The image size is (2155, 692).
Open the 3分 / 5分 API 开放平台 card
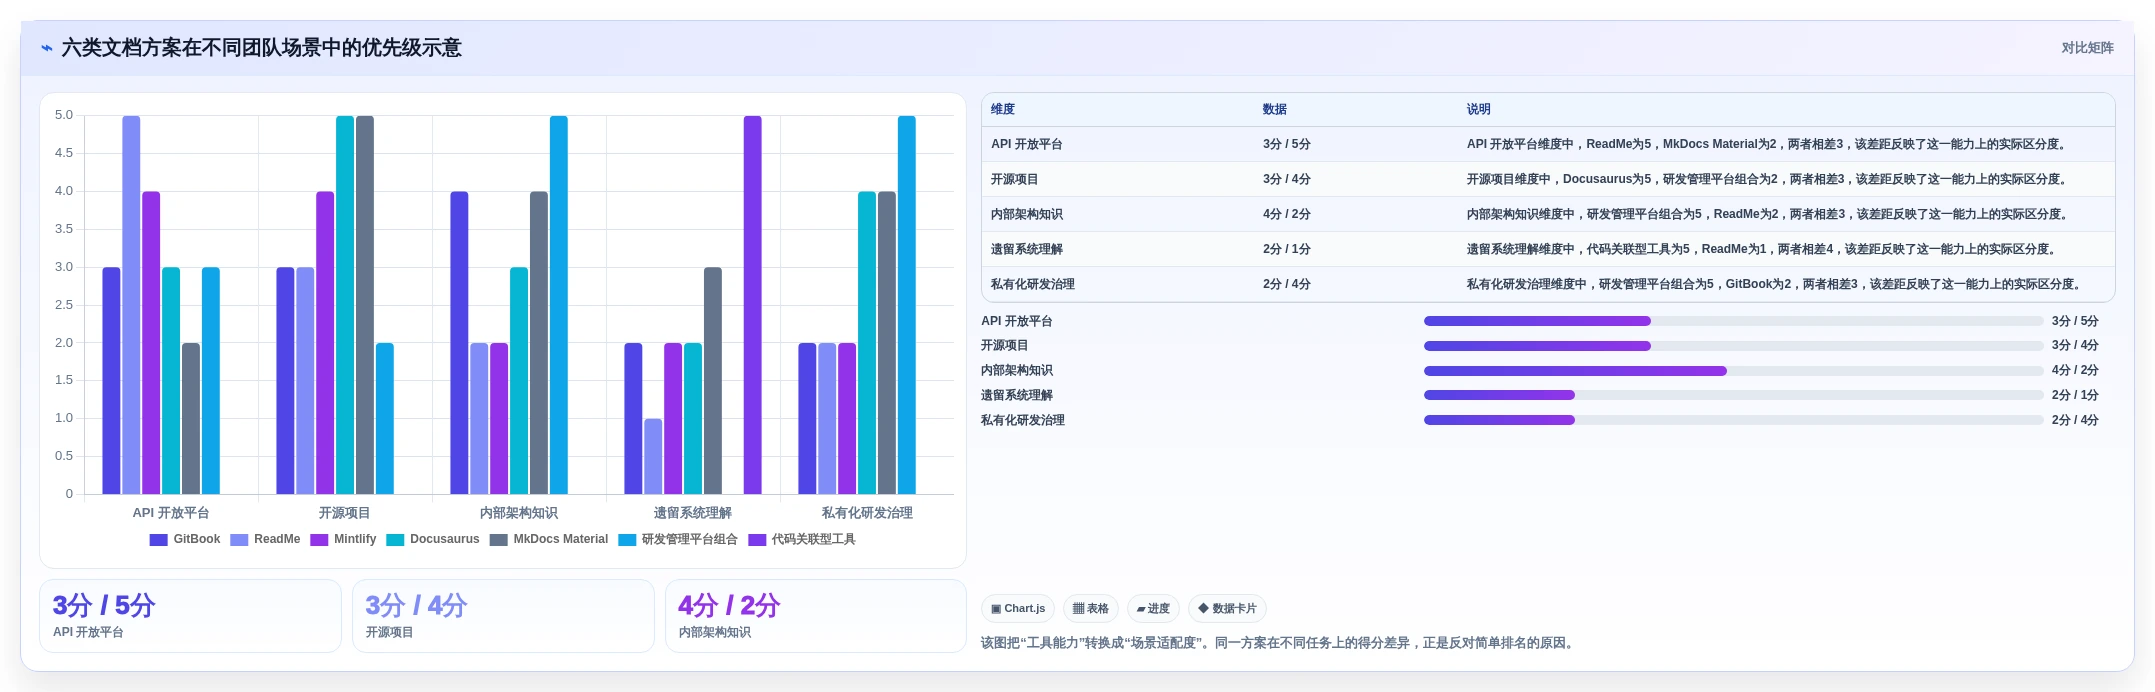click(190, 616)
